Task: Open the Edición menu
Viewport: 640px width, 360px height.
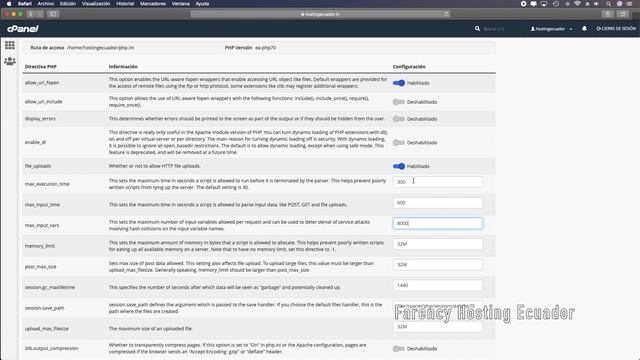Action: click(x=68, y=4)
